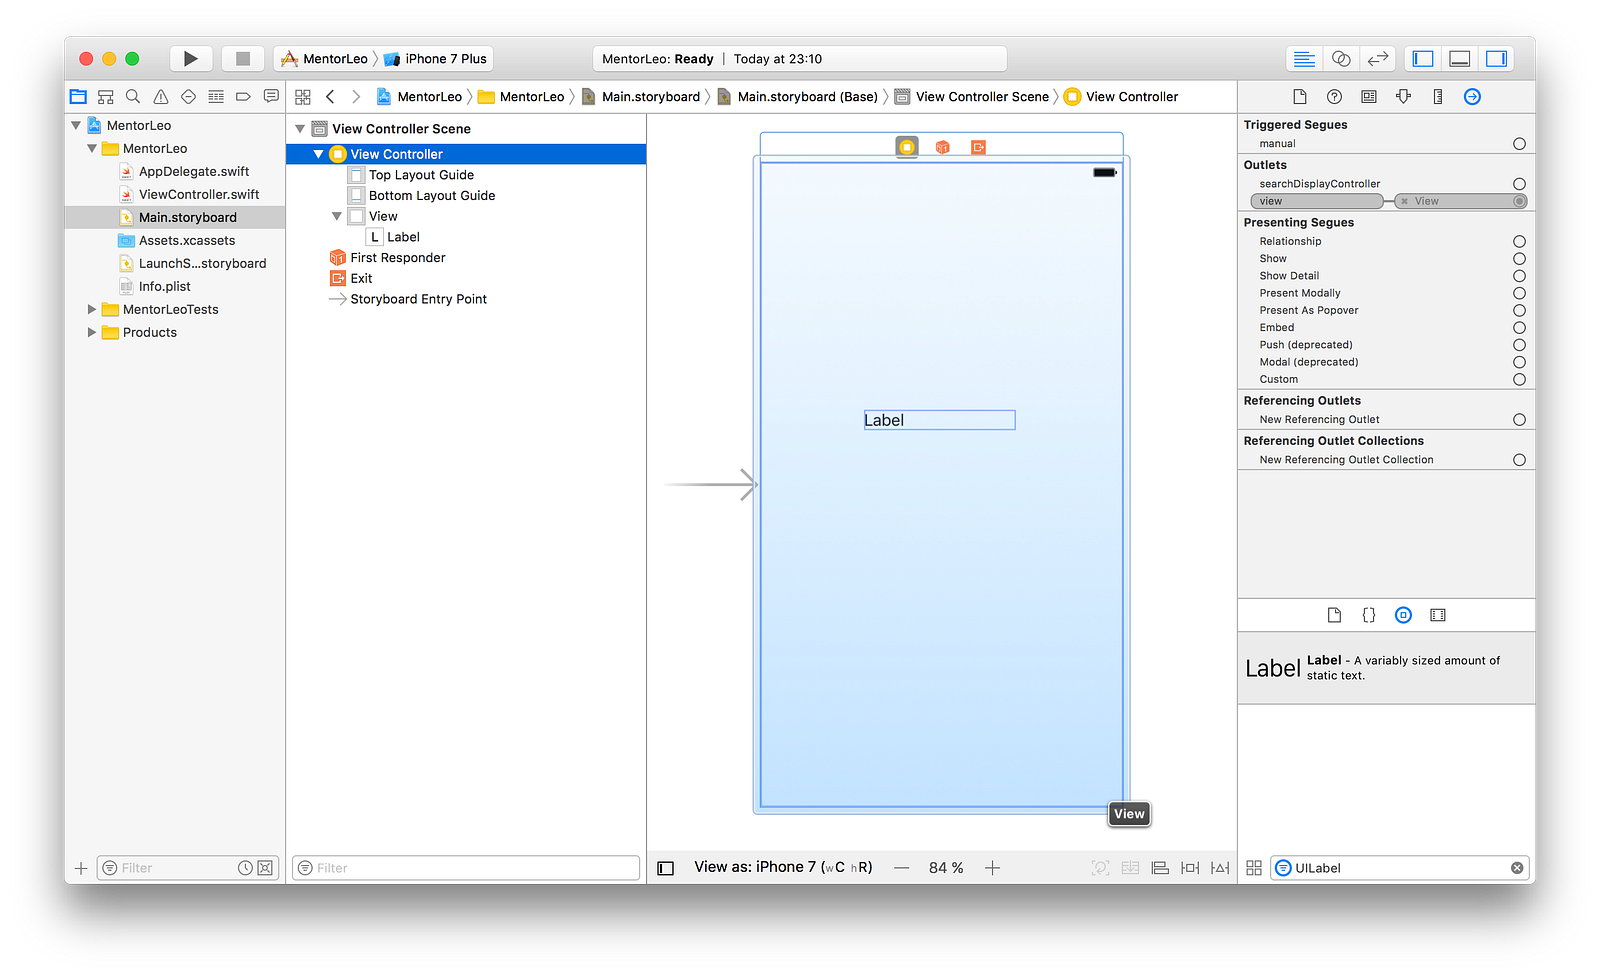Show the Code Snippet library
Screen dimensions: 1600x976
[x=1369, y=615]
